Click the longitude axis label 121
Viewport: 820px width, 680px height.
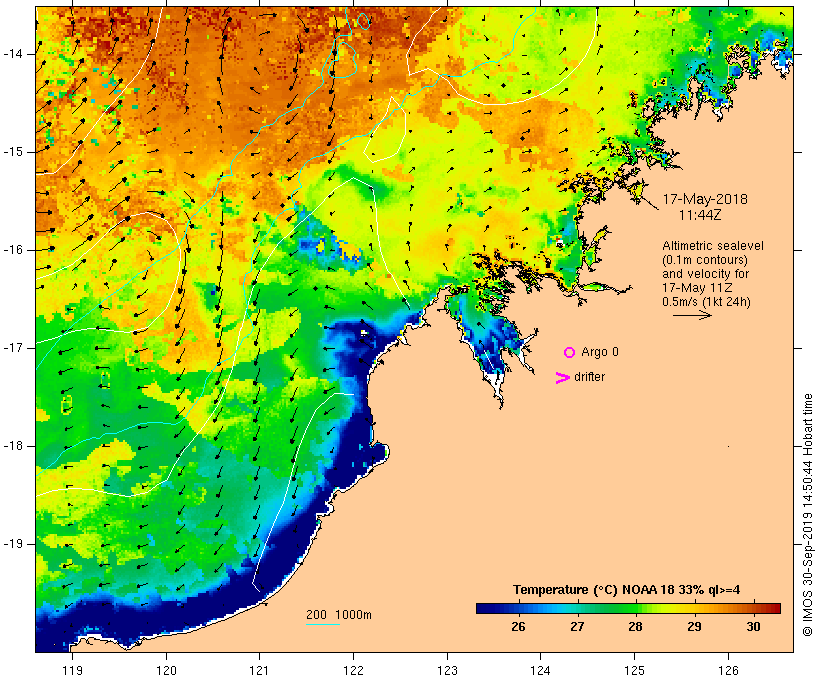click(x=259, y=670)
